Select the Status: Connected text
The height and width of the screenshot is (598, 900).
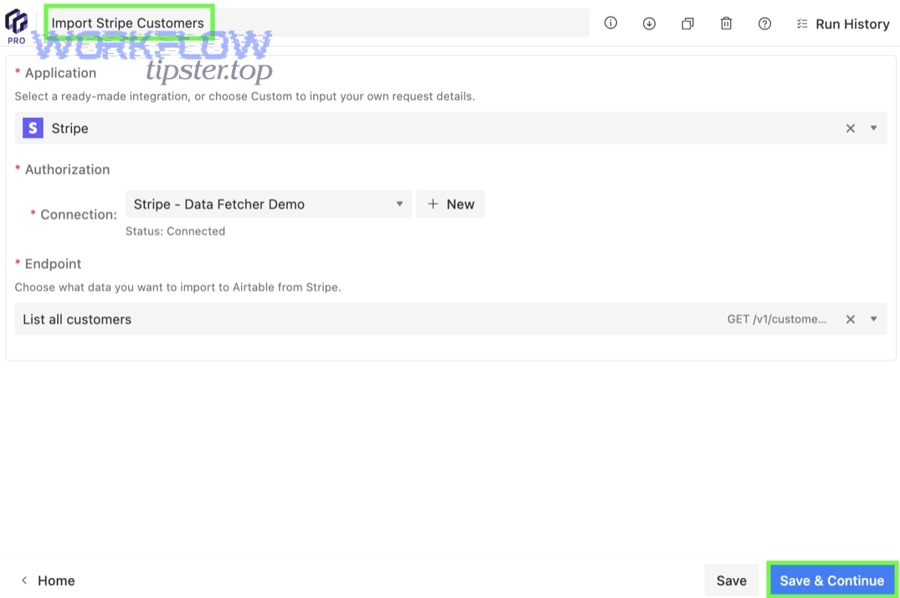click(x=178, y=230)
